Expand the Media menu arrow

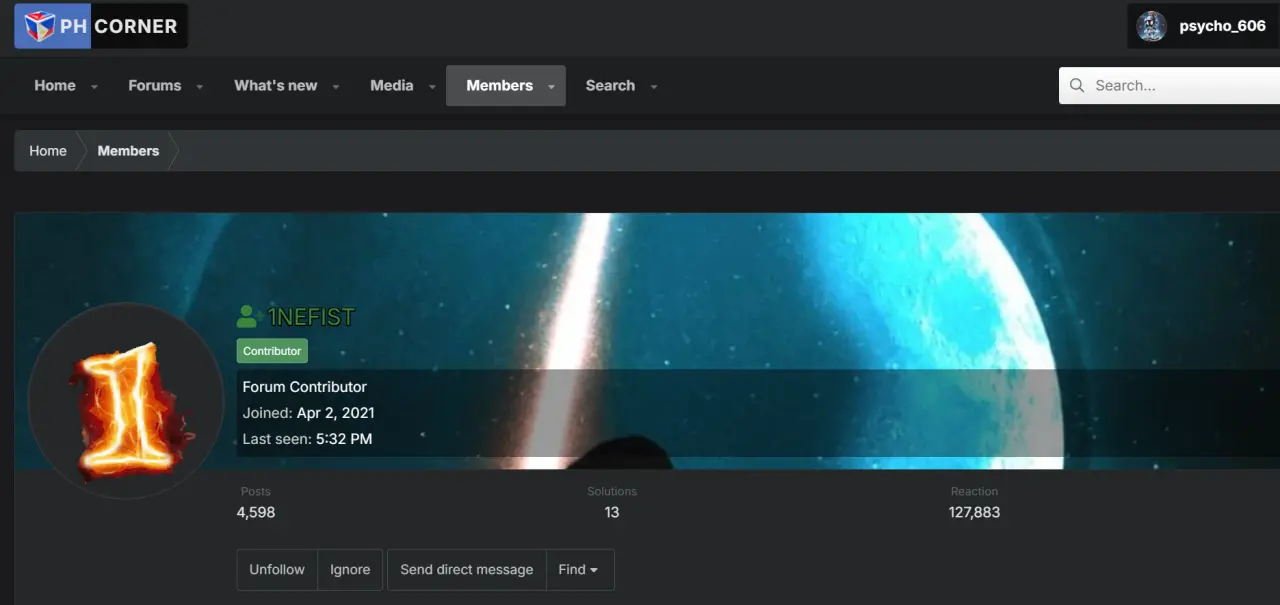pyautogui.click(x=432, y=87)
